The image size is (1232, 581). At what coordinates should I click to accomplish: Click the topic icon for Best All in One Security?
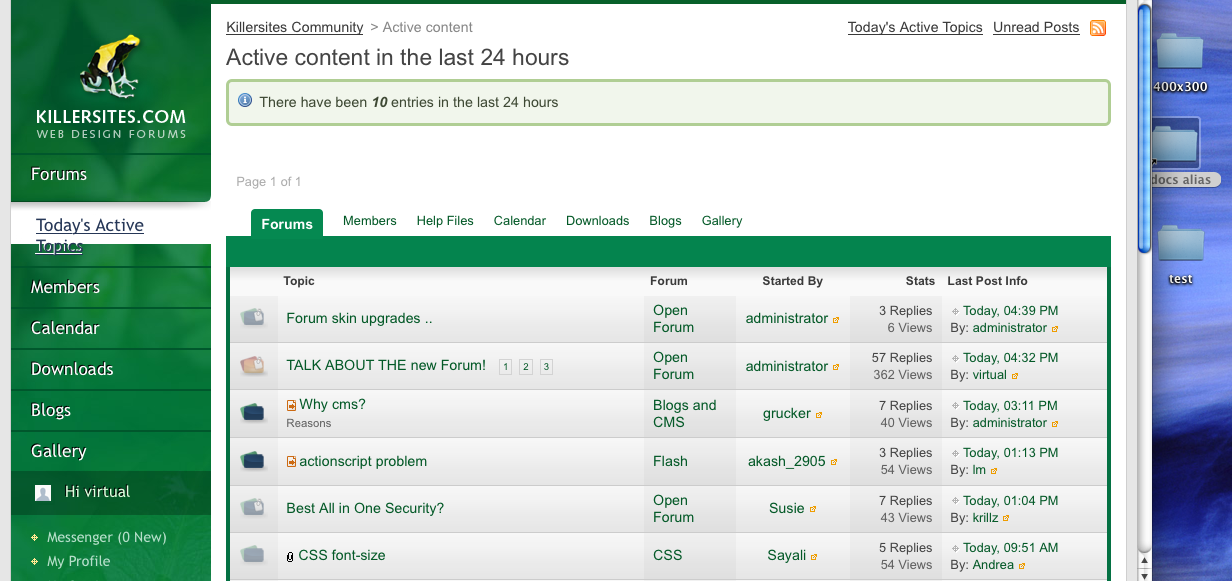pyautogui.click(x=252, y=507)
